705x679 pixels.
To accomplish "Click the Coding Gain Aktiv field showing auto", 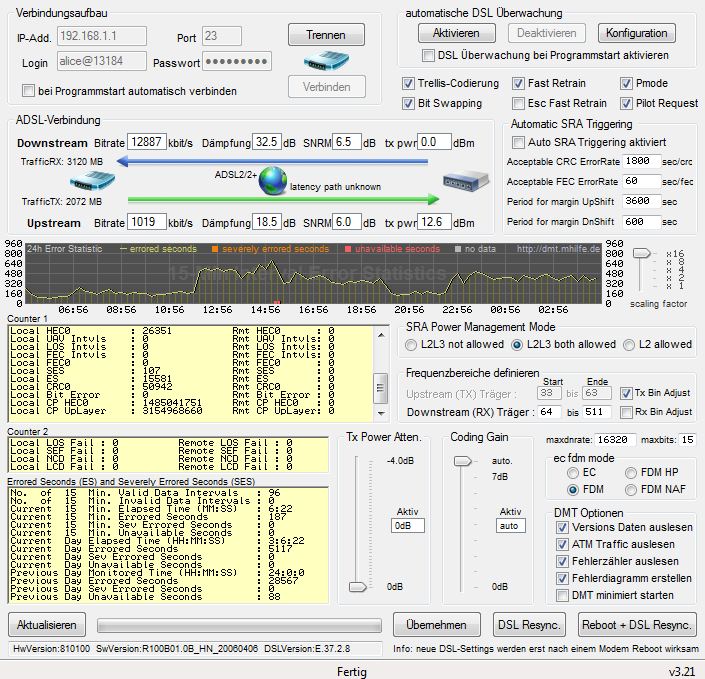I will 511,526.
